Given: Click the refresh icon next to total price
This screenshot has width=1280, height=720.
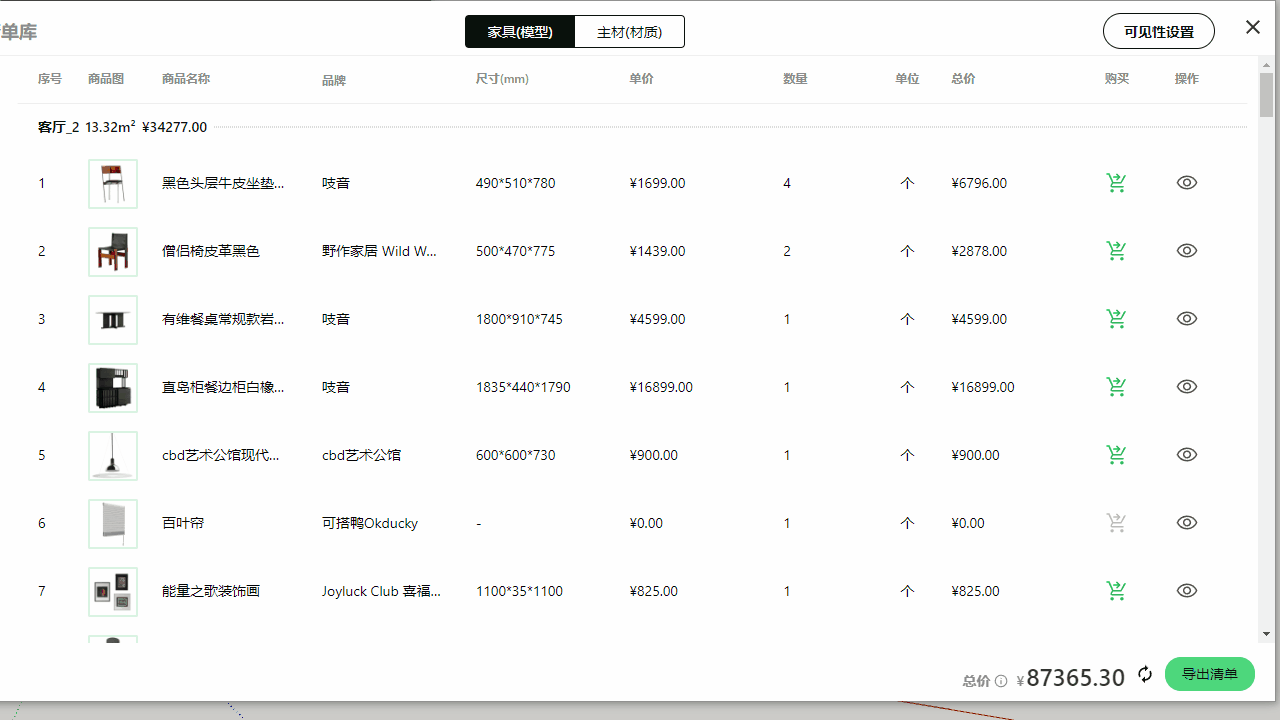Looking at the screenshot, I should coord(1145,676).
